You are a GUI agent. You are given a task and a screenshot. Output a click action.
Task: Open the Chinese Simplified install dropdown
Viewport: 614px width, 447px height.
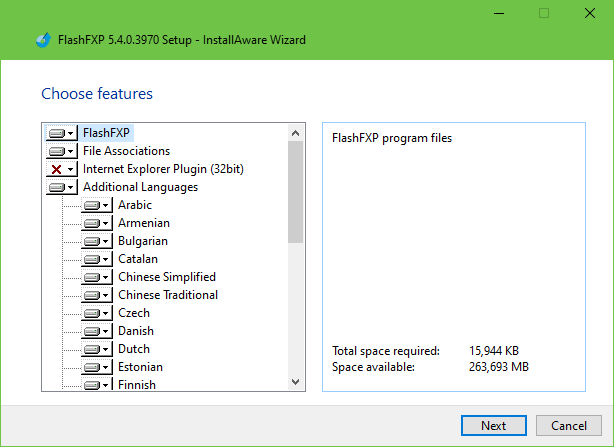(97, 277)
